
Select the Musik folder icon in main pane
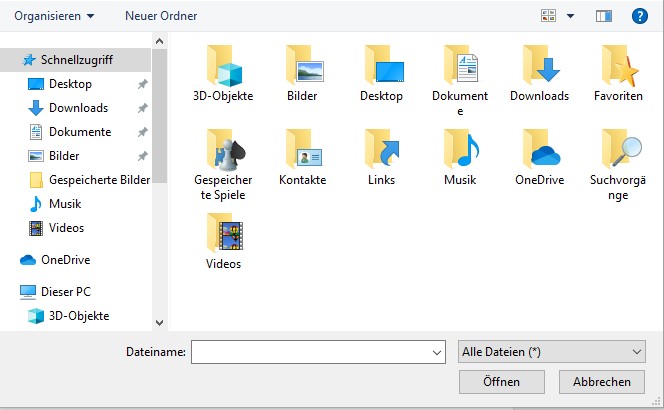(461, 149)
